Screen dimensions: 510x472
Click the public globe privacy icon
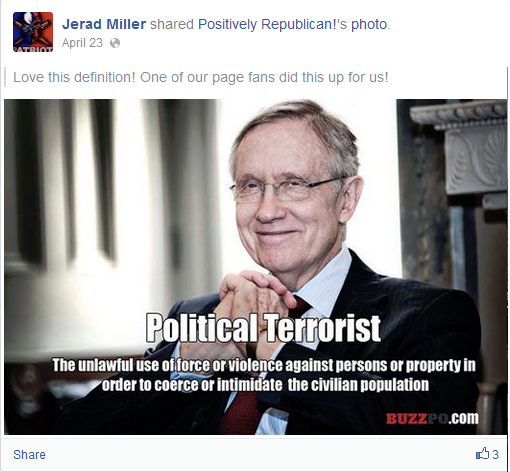(x=115, y=43)
